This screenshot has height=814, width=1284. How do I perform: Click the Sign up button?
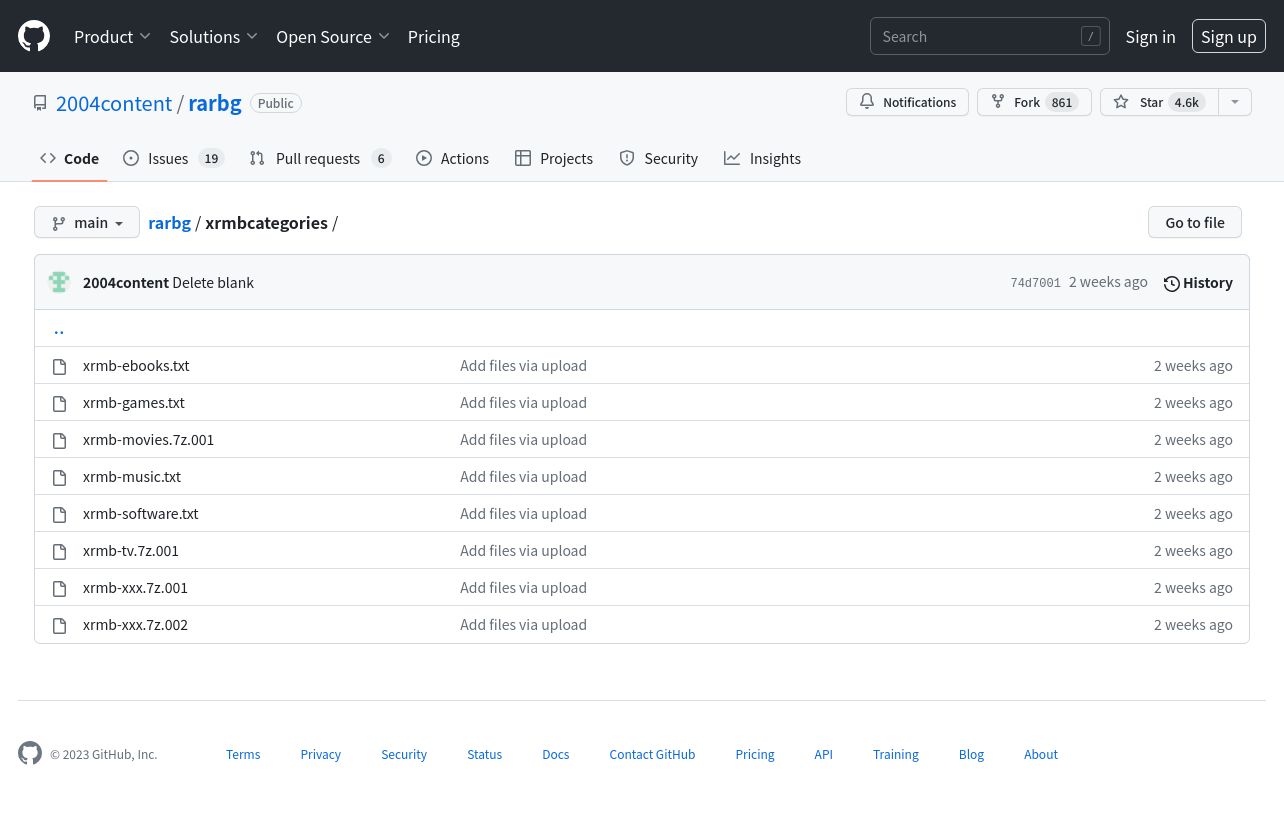[x=1229, y=36]
